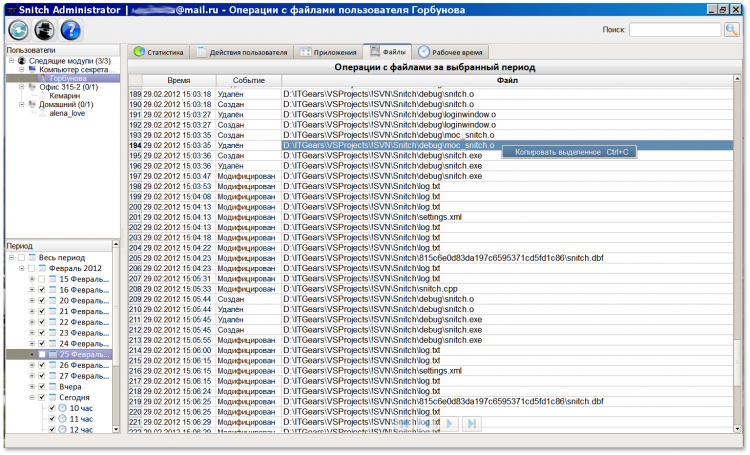Collapse the Весь период node
750x455 pixels.
tap(11, 257)
